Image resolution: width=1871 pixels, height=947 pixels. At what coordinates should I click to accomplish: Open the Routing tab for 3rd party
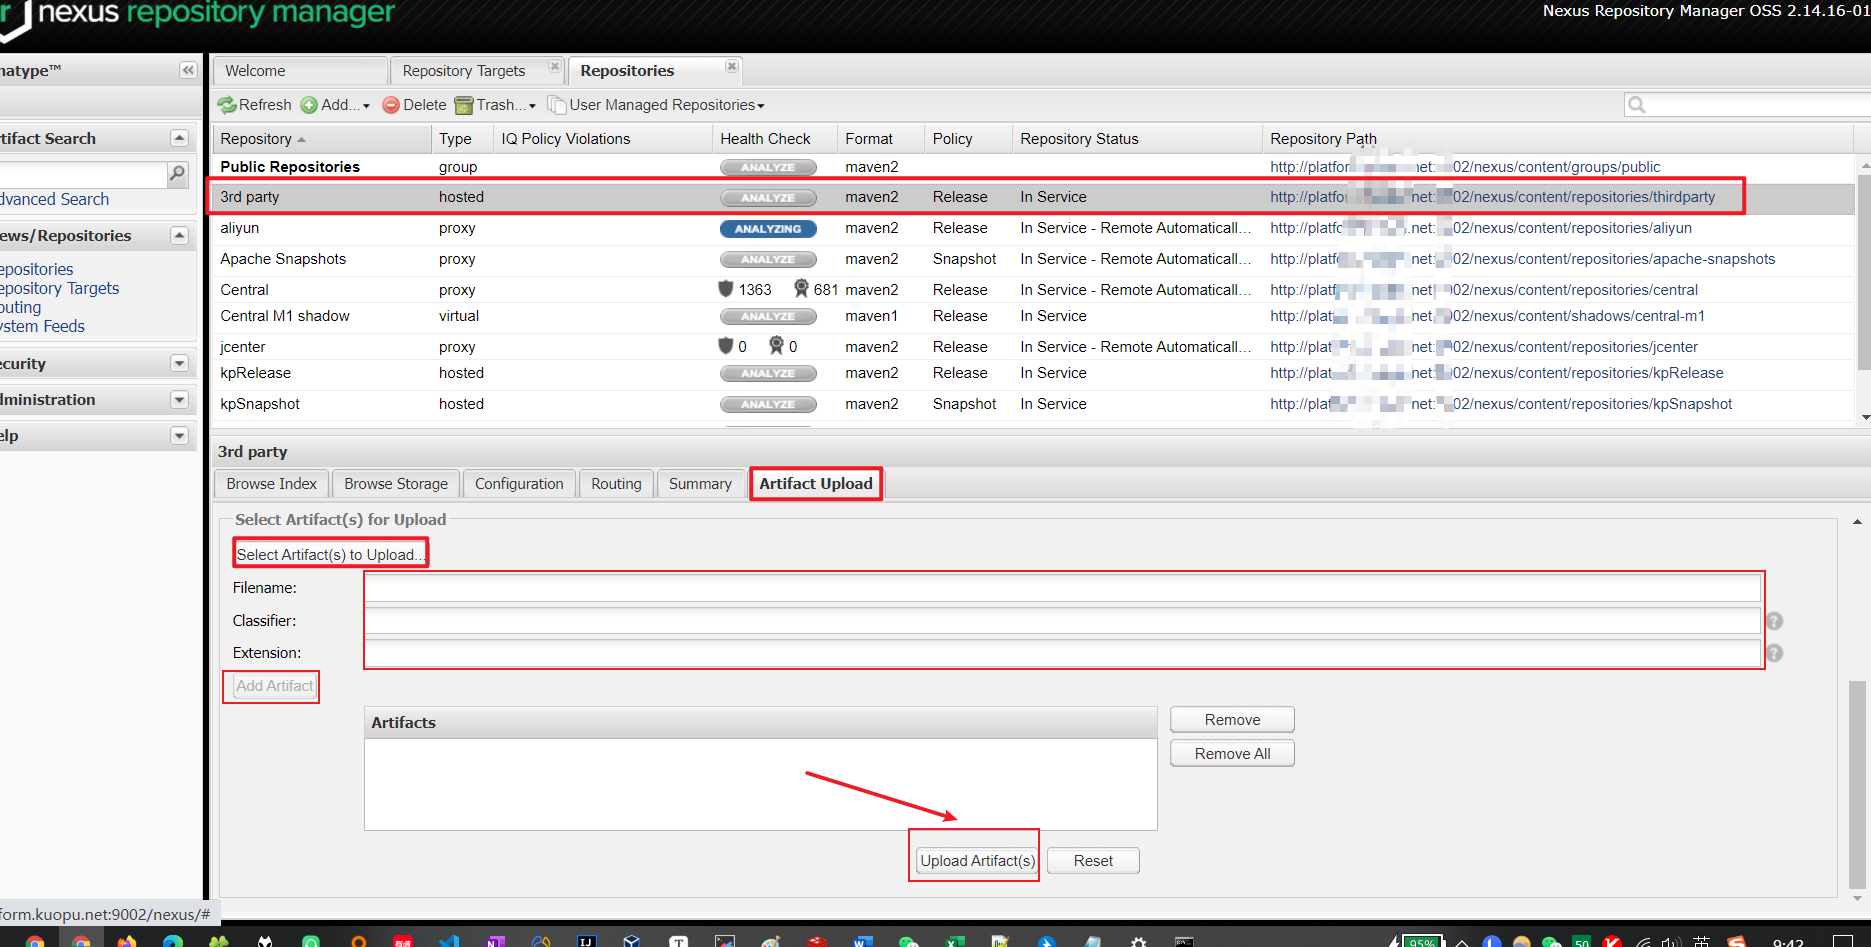(x=616, y=484)
